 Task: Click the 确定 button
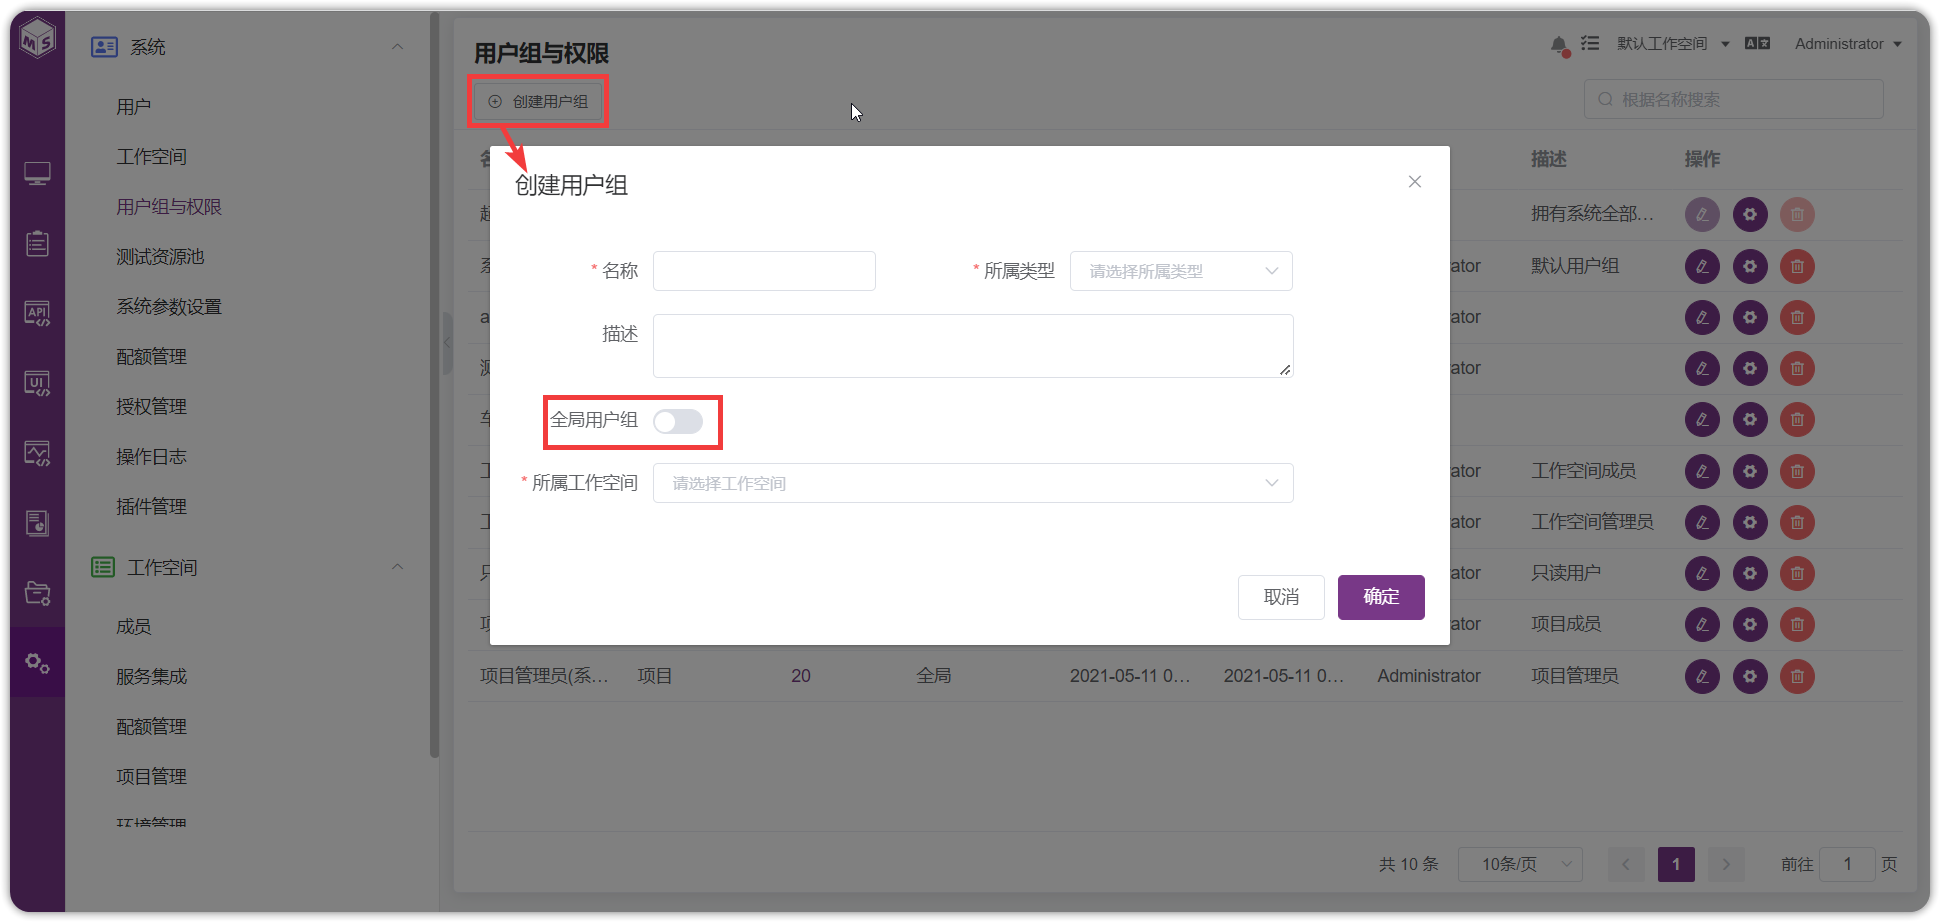[1381, 597]
